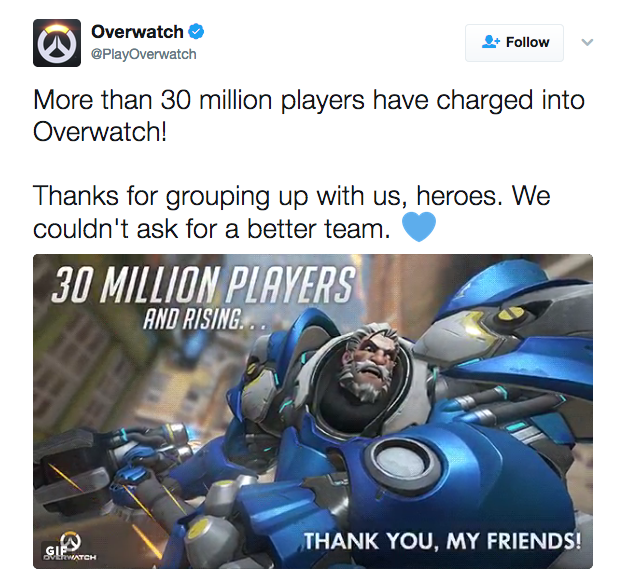620x579 pixels.
Task: Click the yellow bolt on the shoulder armor
Action: [511, 314]
